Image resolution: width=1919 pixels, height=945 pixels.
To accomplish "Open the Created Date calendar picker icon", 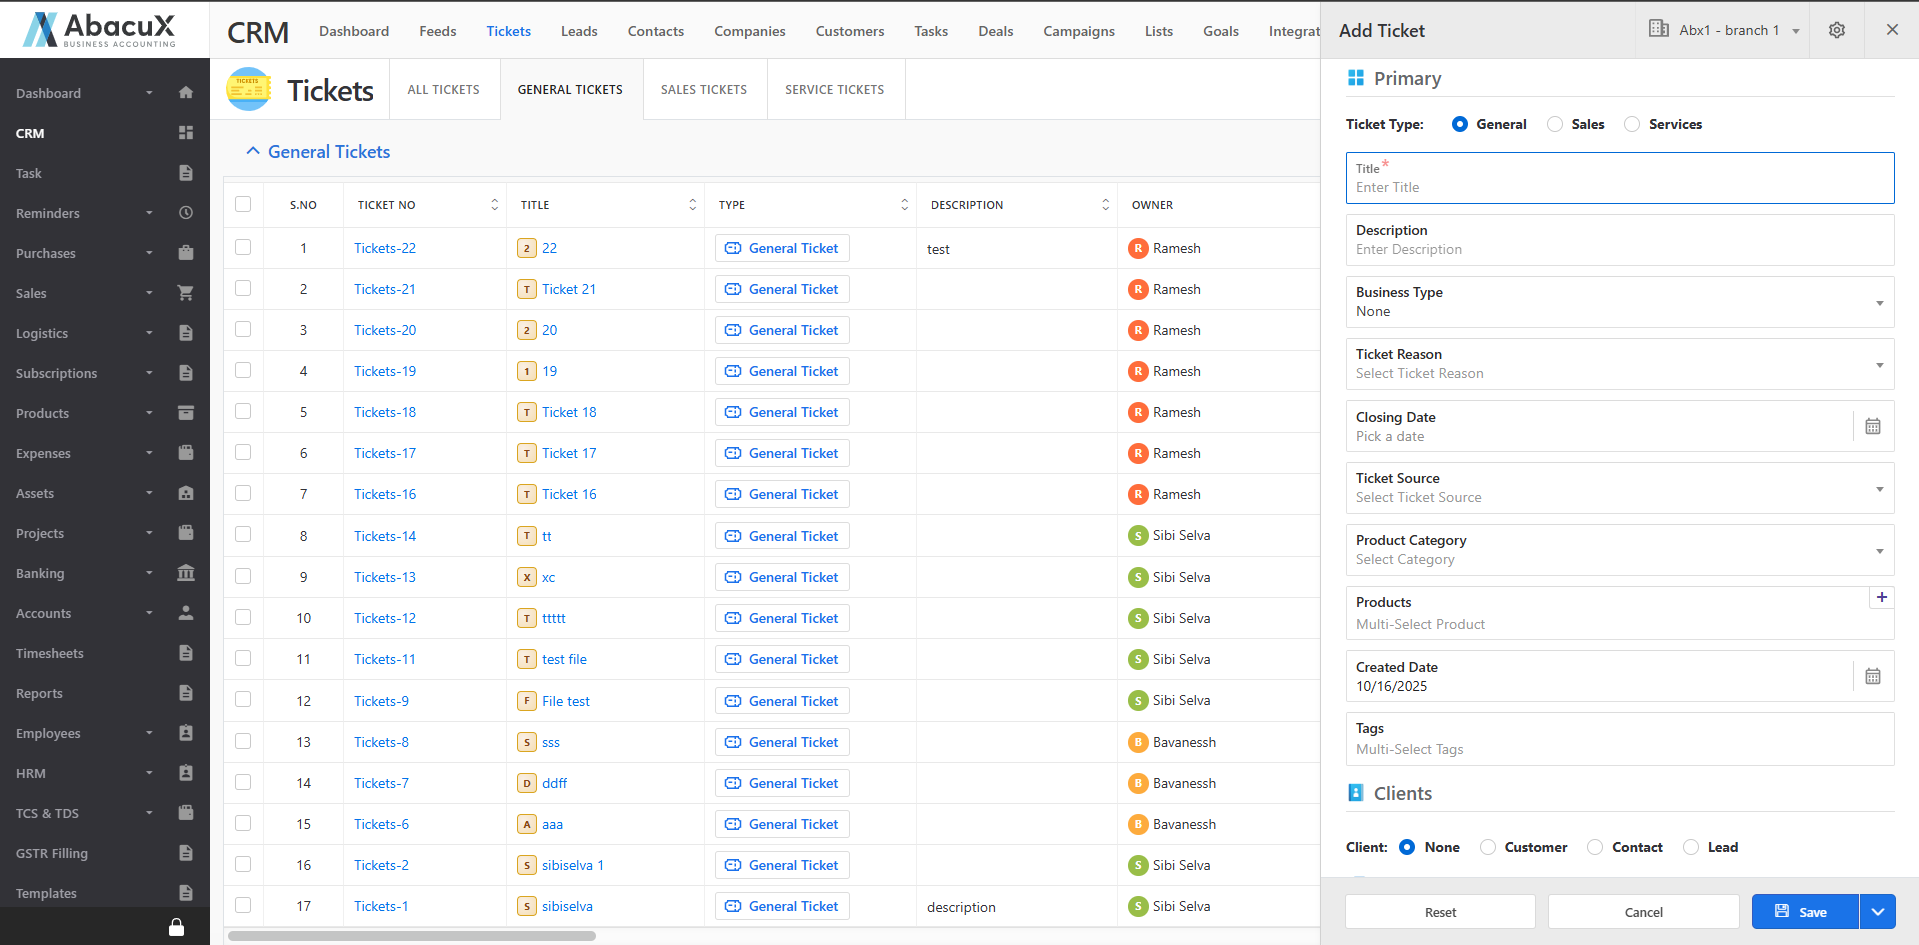I will tap(1873, 677).
